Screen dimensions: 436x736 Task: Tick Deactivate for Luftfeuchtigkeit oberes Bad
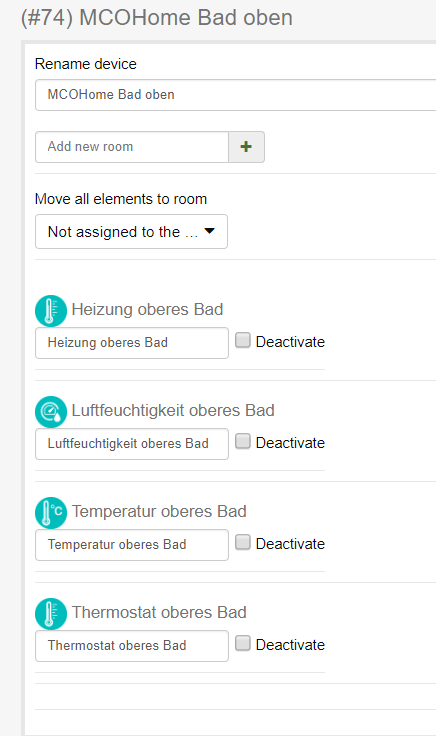click(x=243, y=441)
